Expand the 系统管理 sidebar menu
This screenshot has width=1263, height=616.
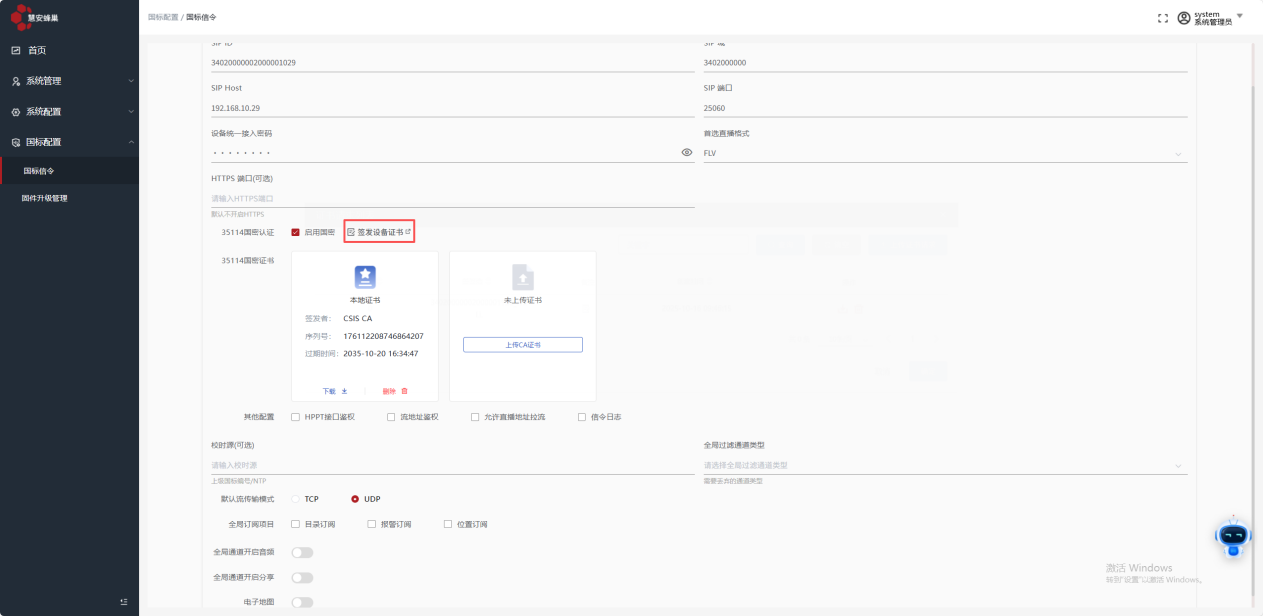pyautogui.click(x=69, y=81)
